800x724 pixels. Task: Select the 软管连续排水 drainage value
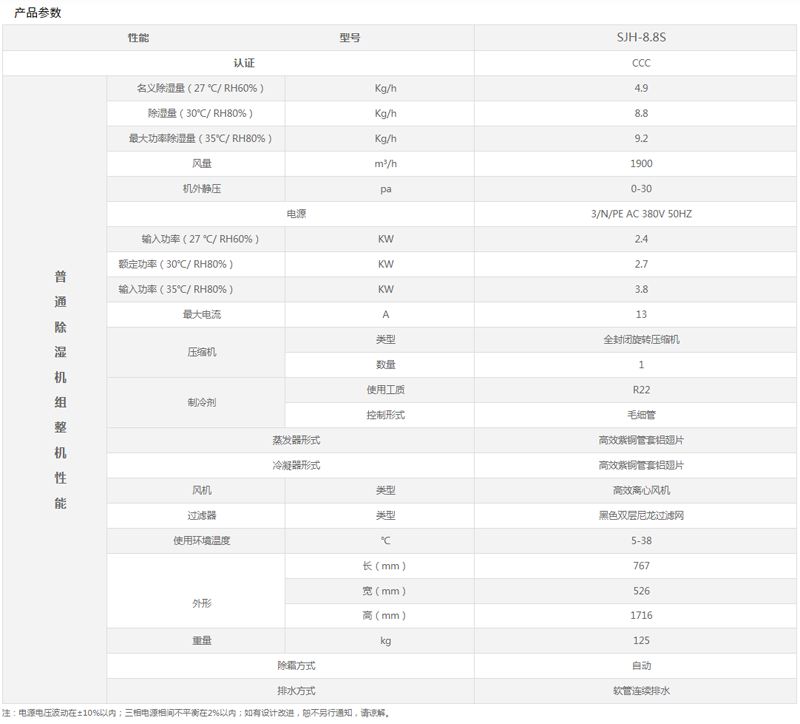tap(640, 690)
